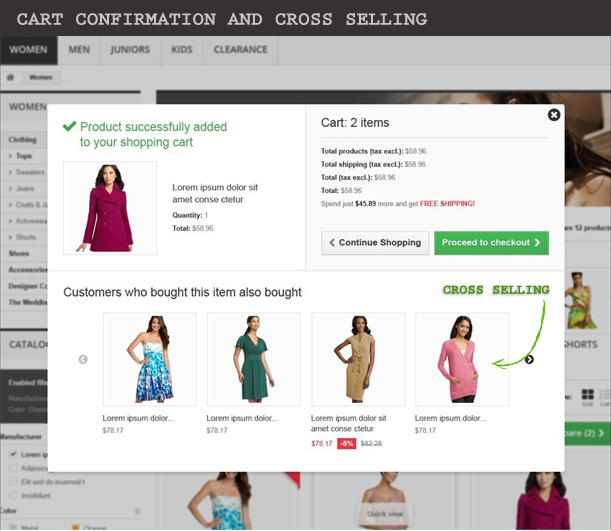Expand the Jeans category
Screen dimensions: 611x531
tap(24, 188)
